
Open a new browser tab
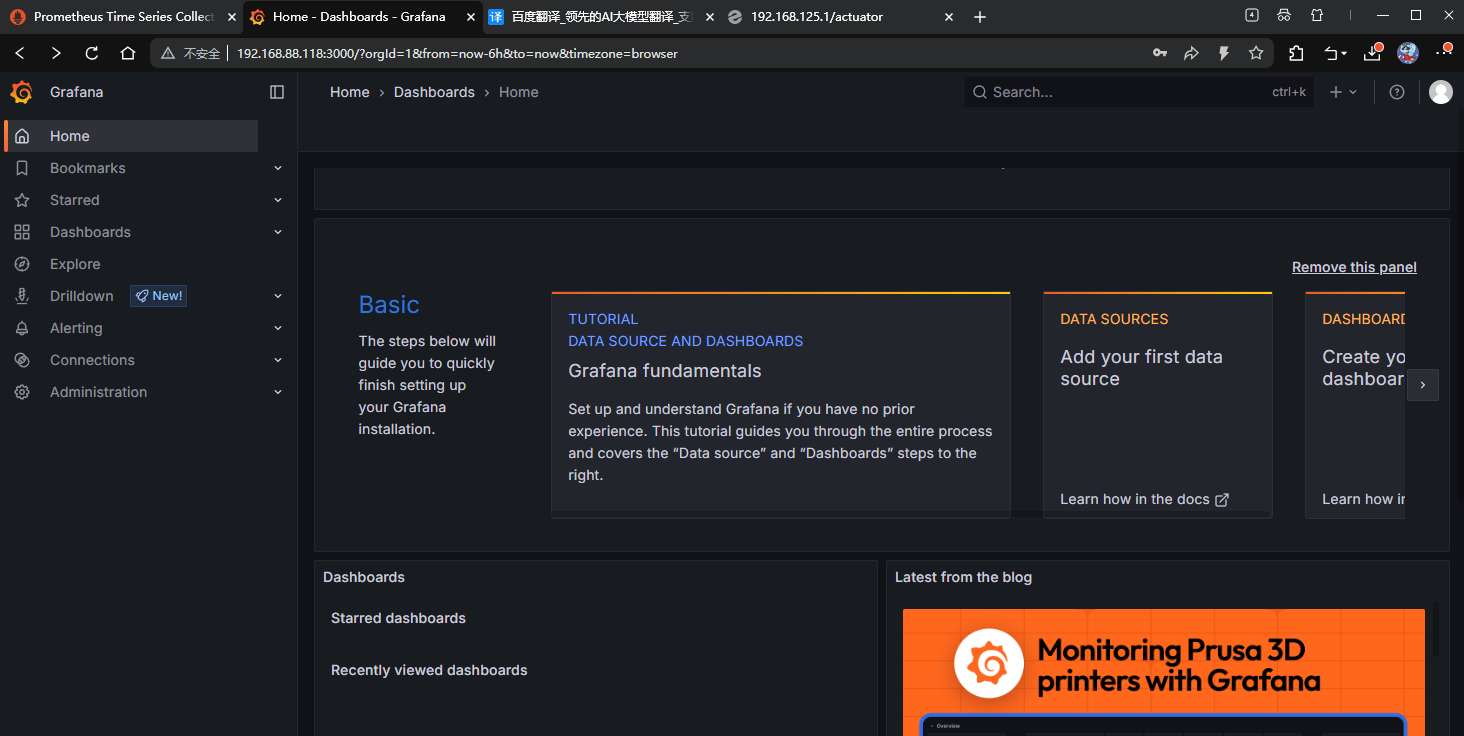(980, 17)
